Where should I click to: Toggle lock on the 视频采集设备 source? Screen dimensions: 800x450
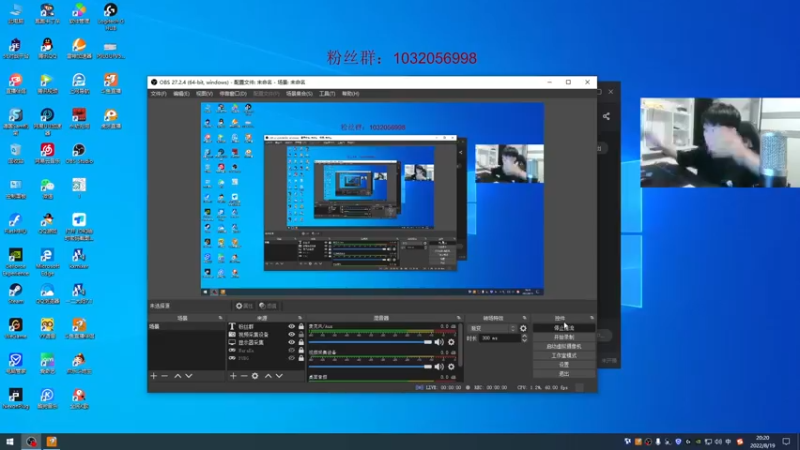click(x=301, y=335)
